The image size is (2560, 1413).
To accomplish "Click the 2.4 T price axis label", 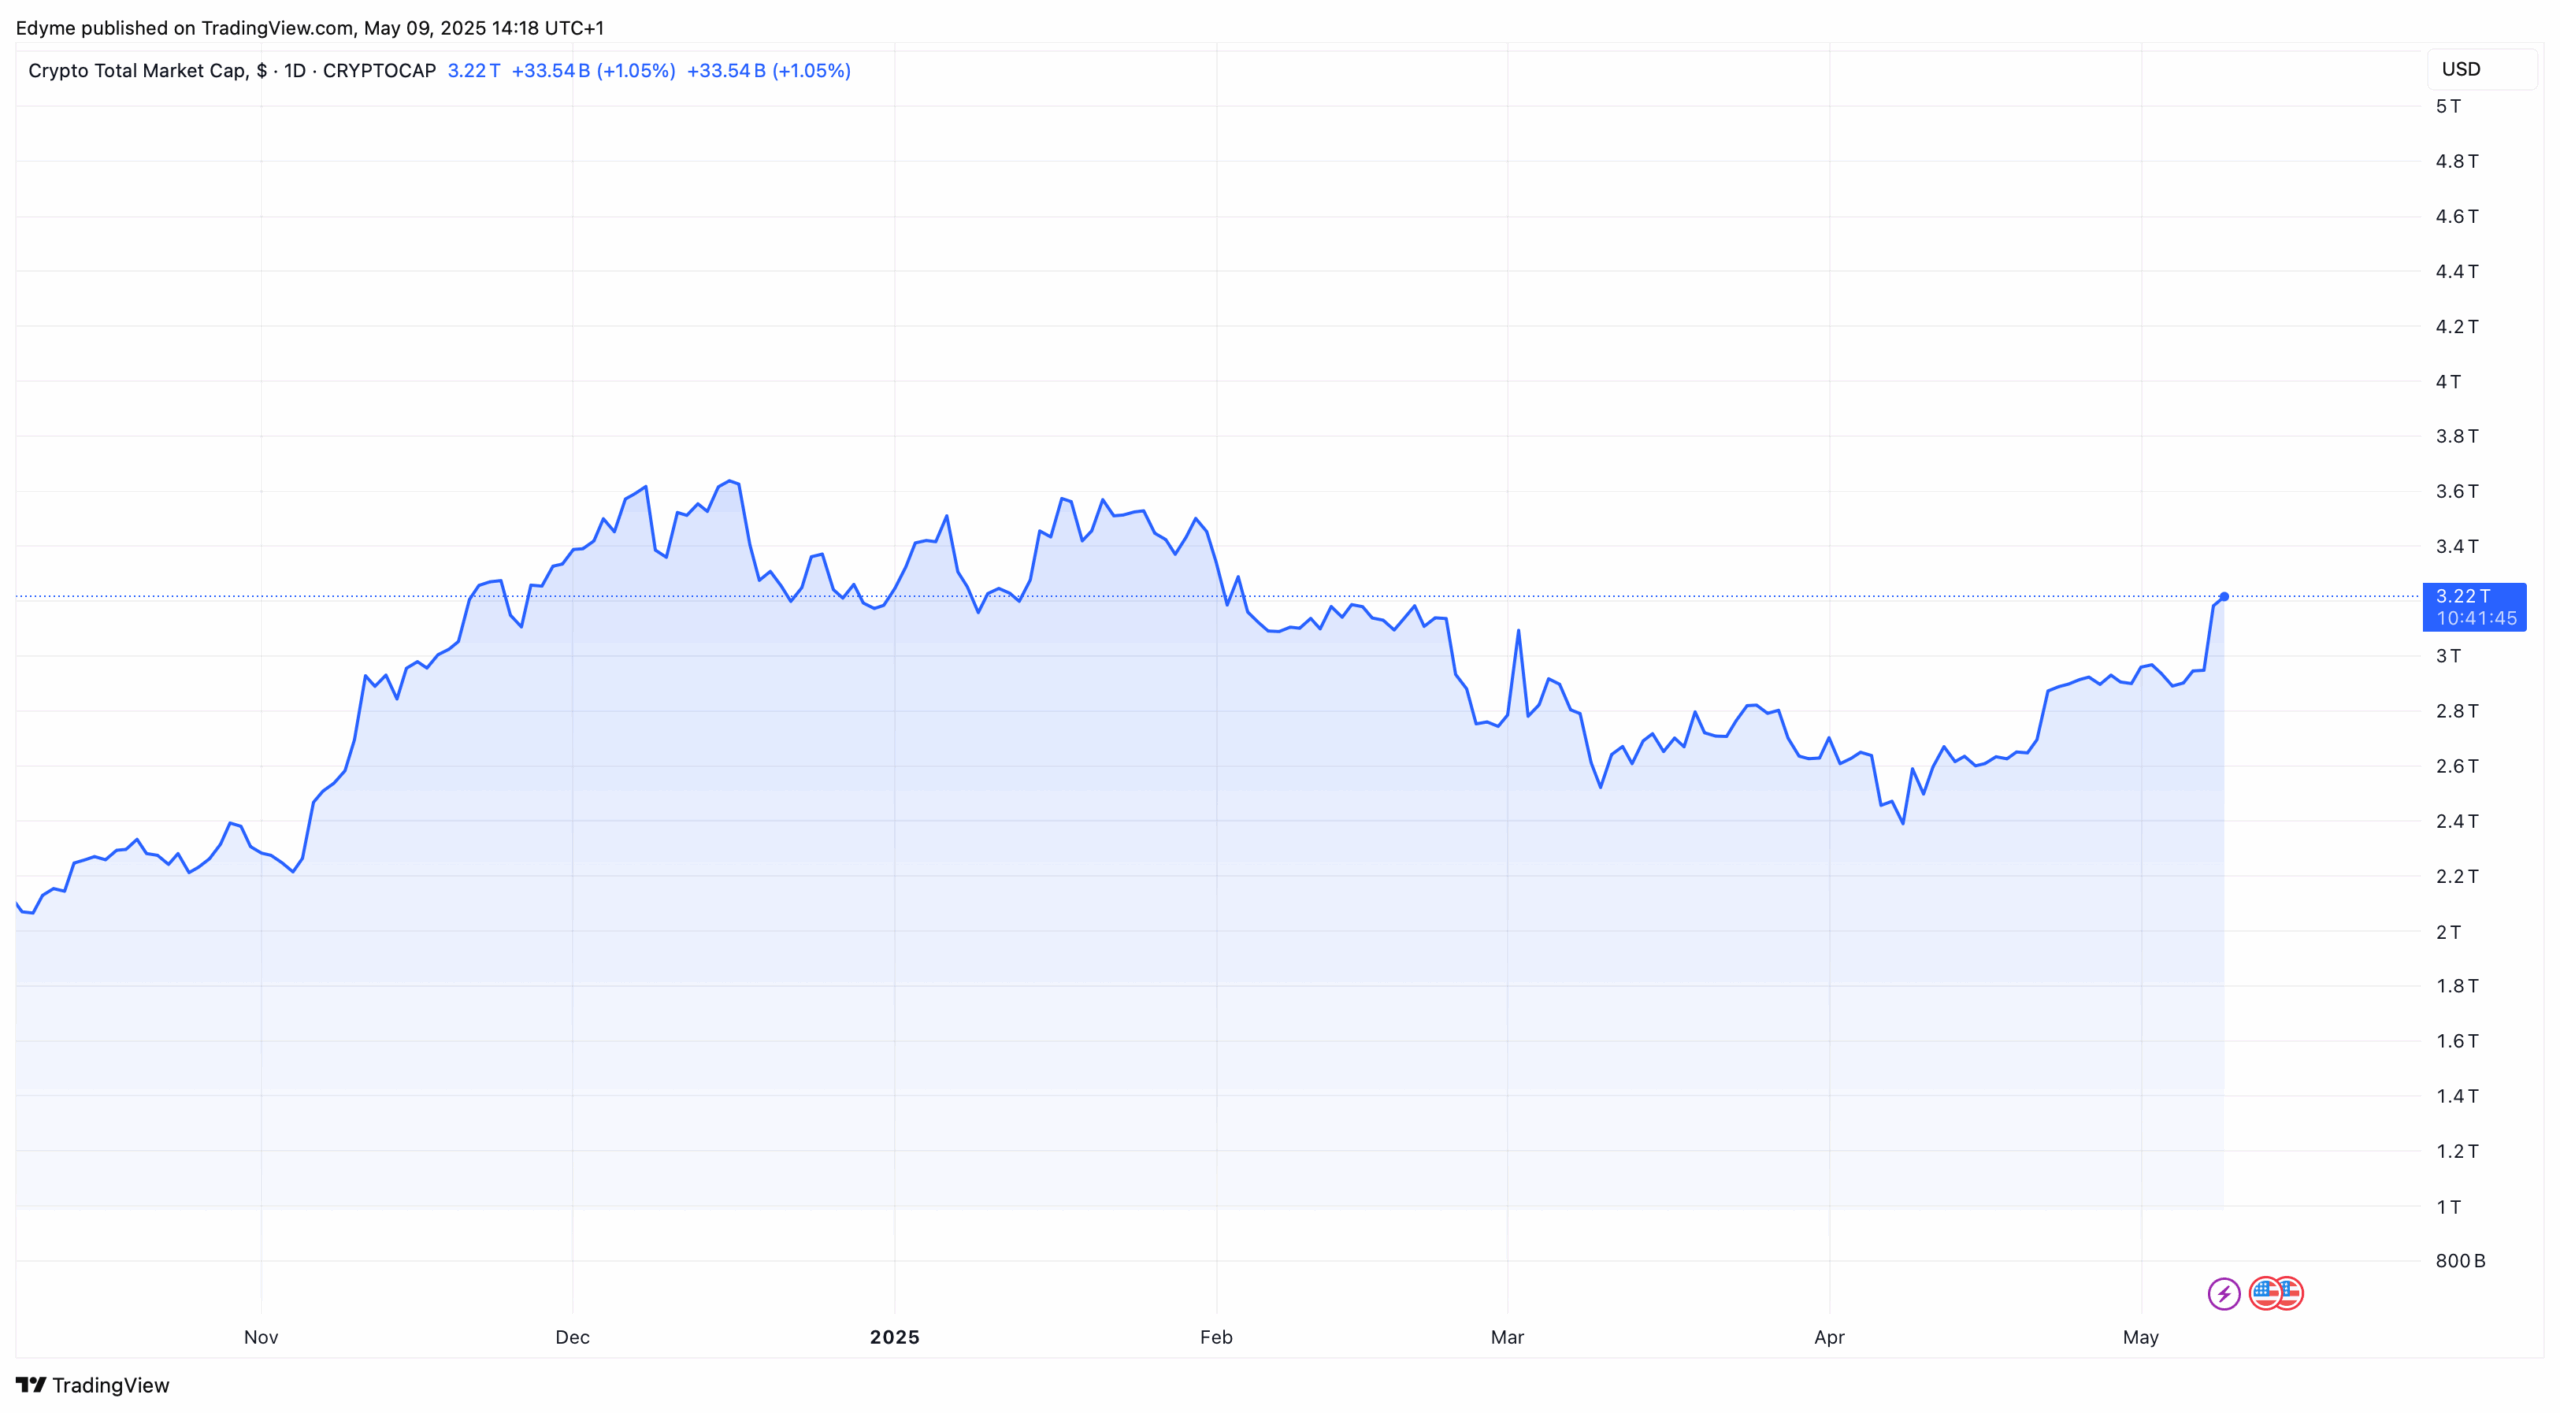I will tap(2456, 821).
